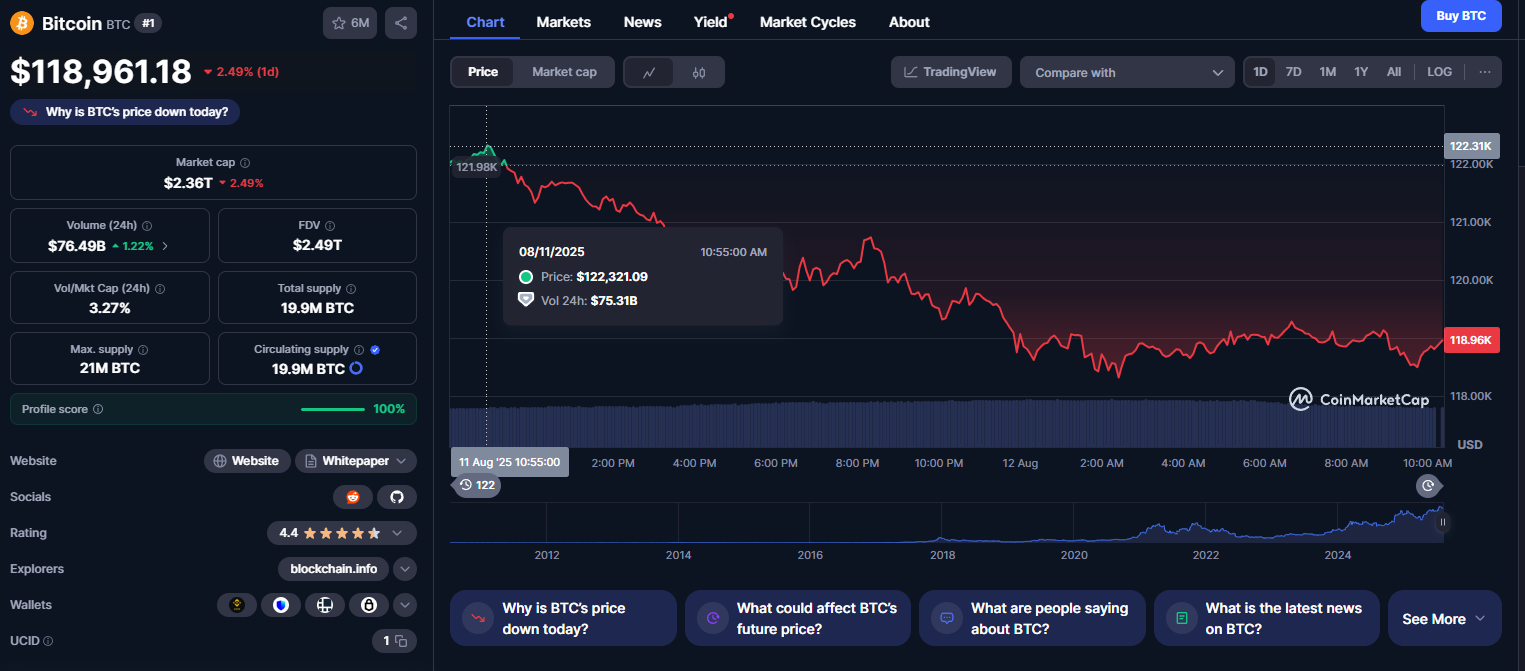Expand the Whitepaper dropdown

pyautogui.click(x=356, y=461)
